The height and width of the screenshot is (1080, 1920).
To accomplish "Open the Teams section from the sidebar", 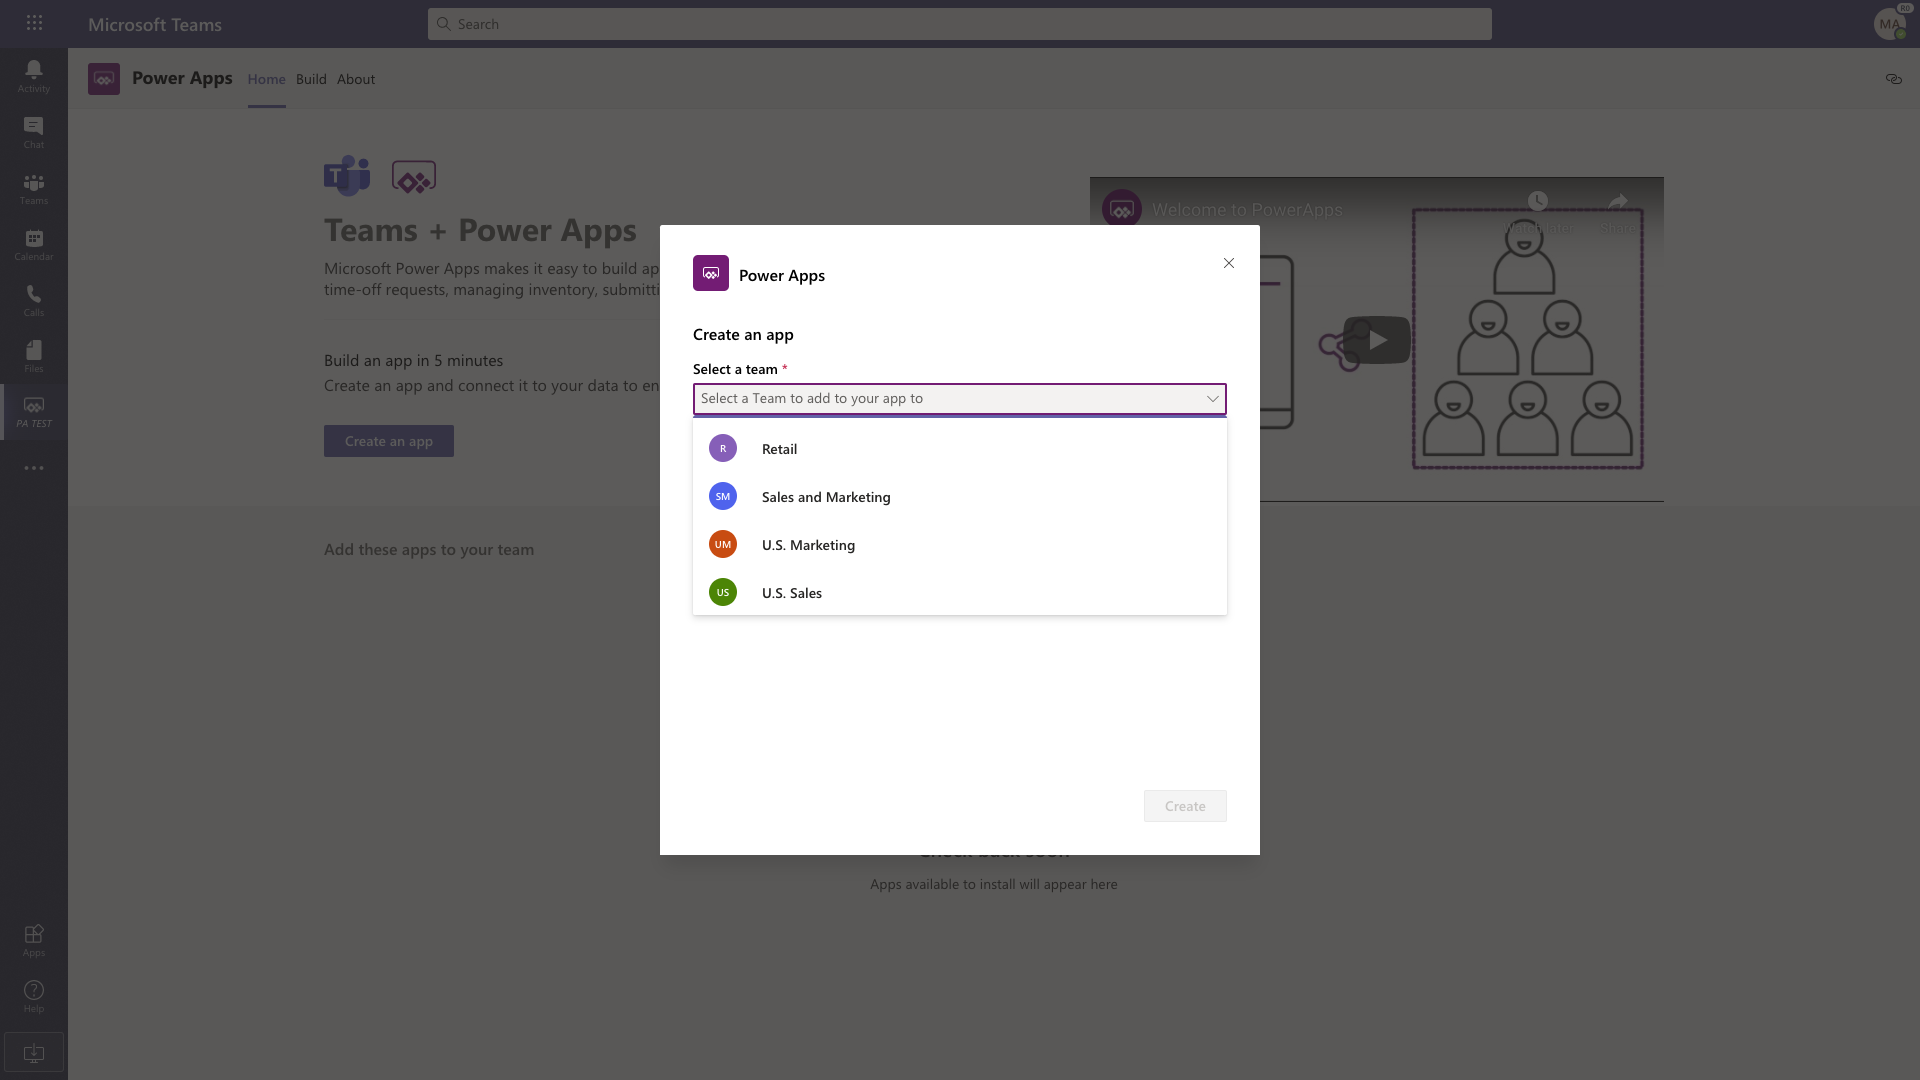I will tap(33, 187).
